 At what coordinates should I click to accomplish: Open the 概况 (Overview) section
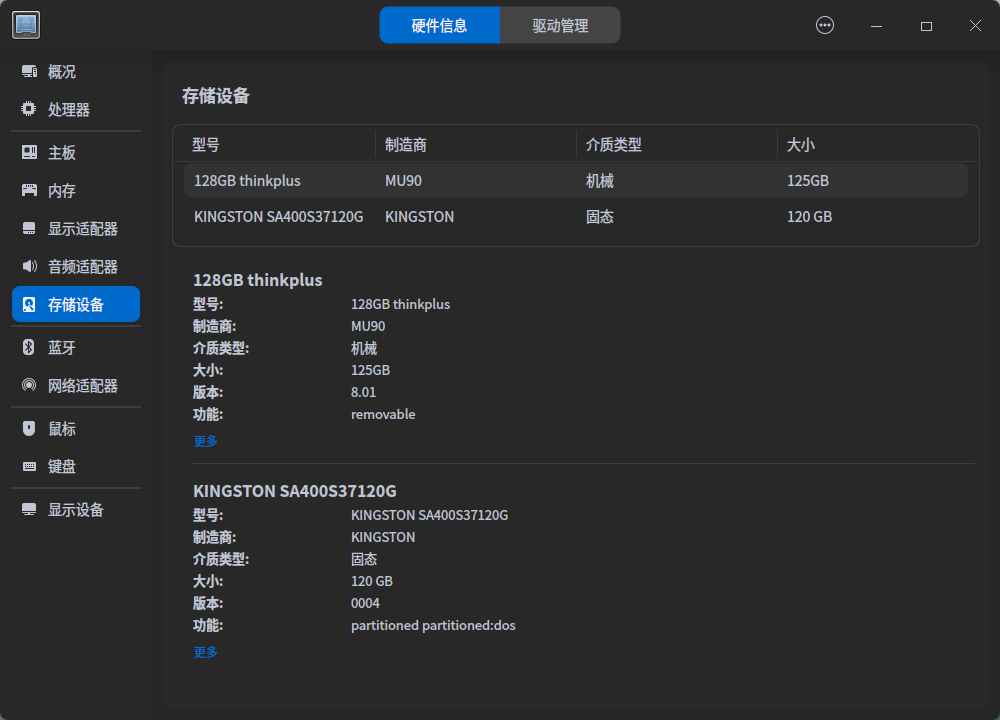pos(62,71)
